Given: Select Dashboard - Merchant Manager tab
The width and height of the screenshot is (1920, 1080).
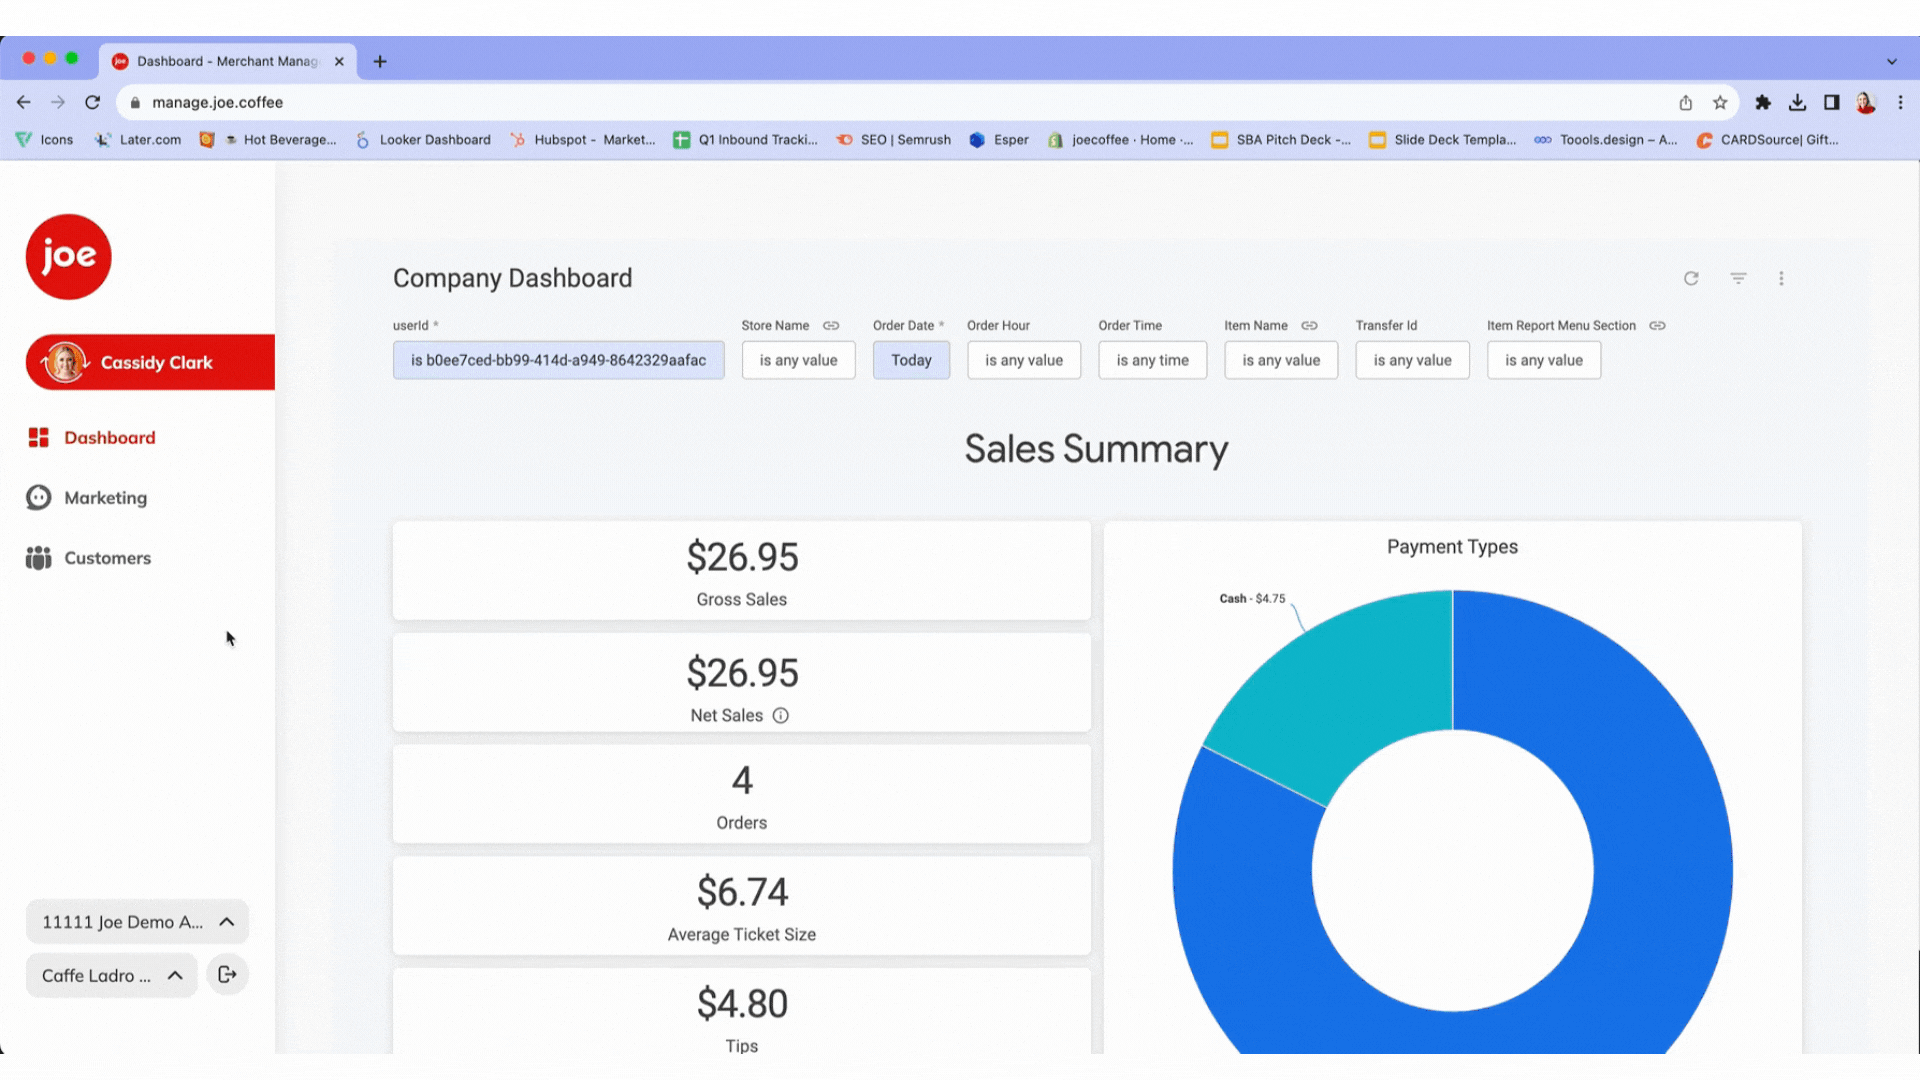Looking at the screenshot, I should tap(227, 61).
